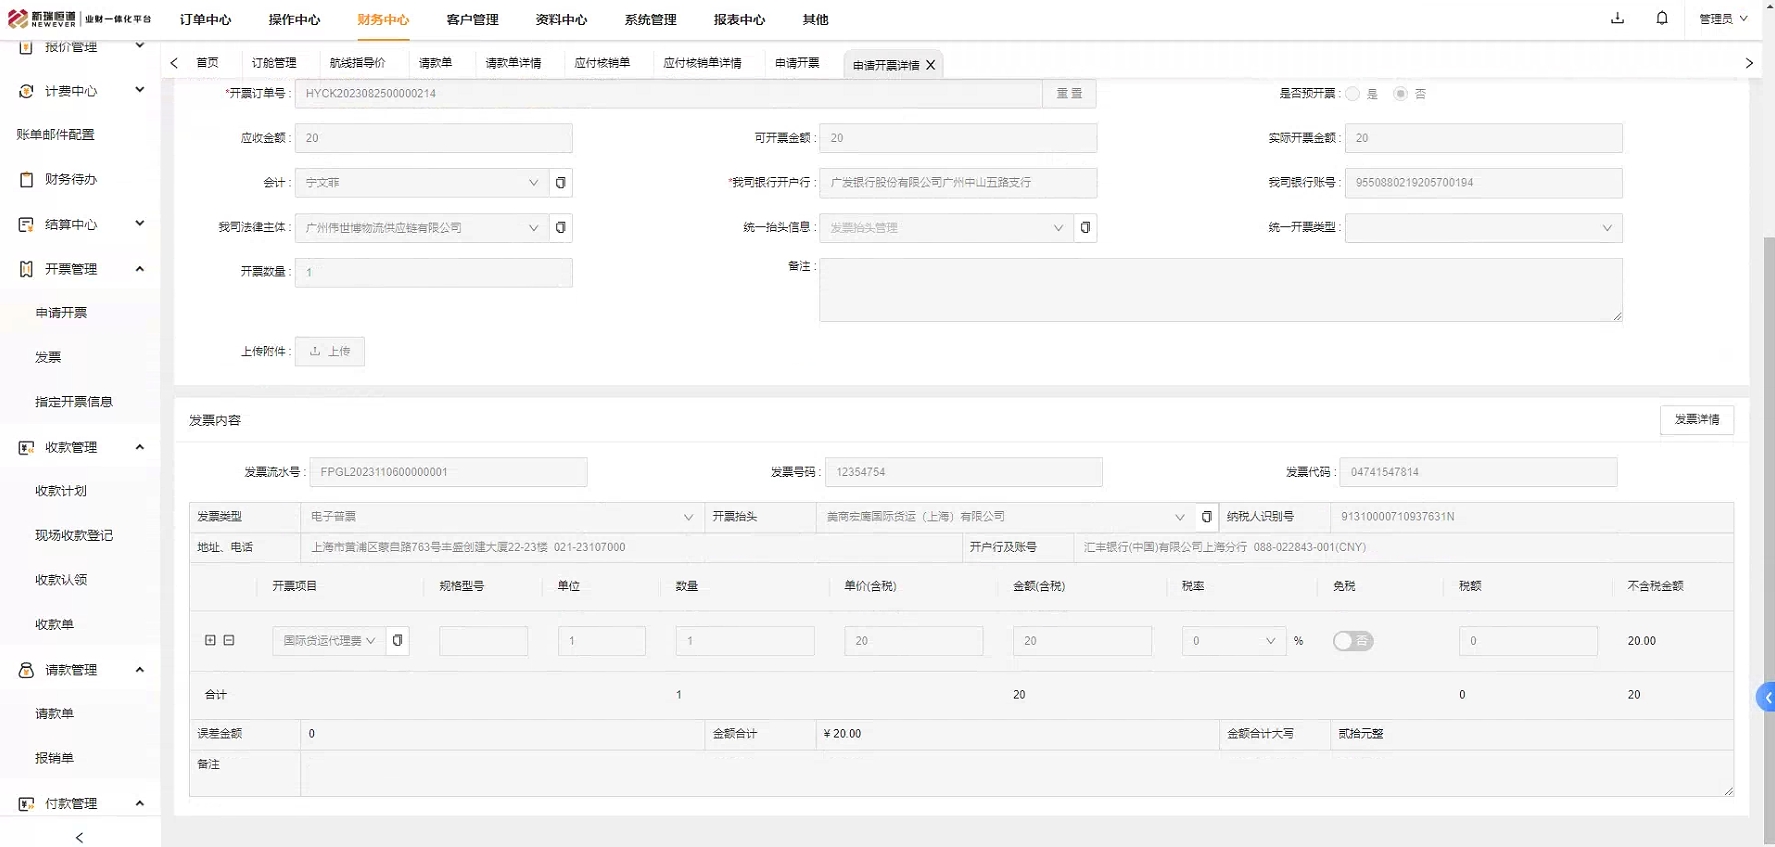Viewport: 1775px width, 847px height.
Task: Open the 开票抬头 dropdown
Action: [1005, 517]
